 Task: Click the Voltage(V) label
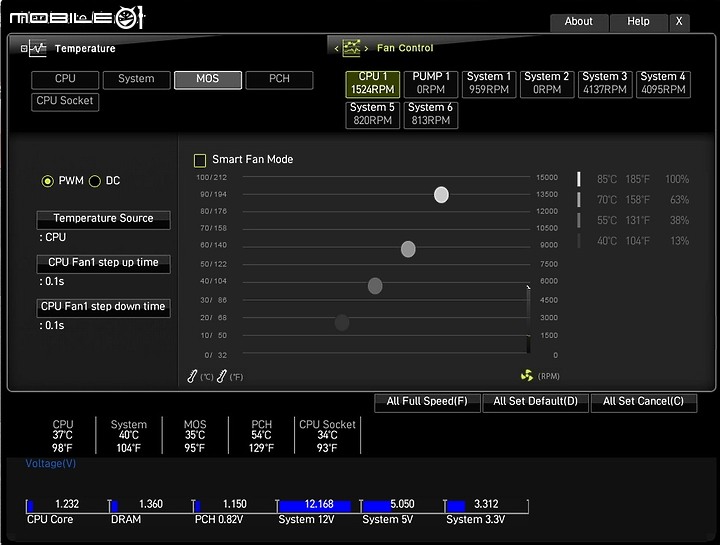(51, 463)
